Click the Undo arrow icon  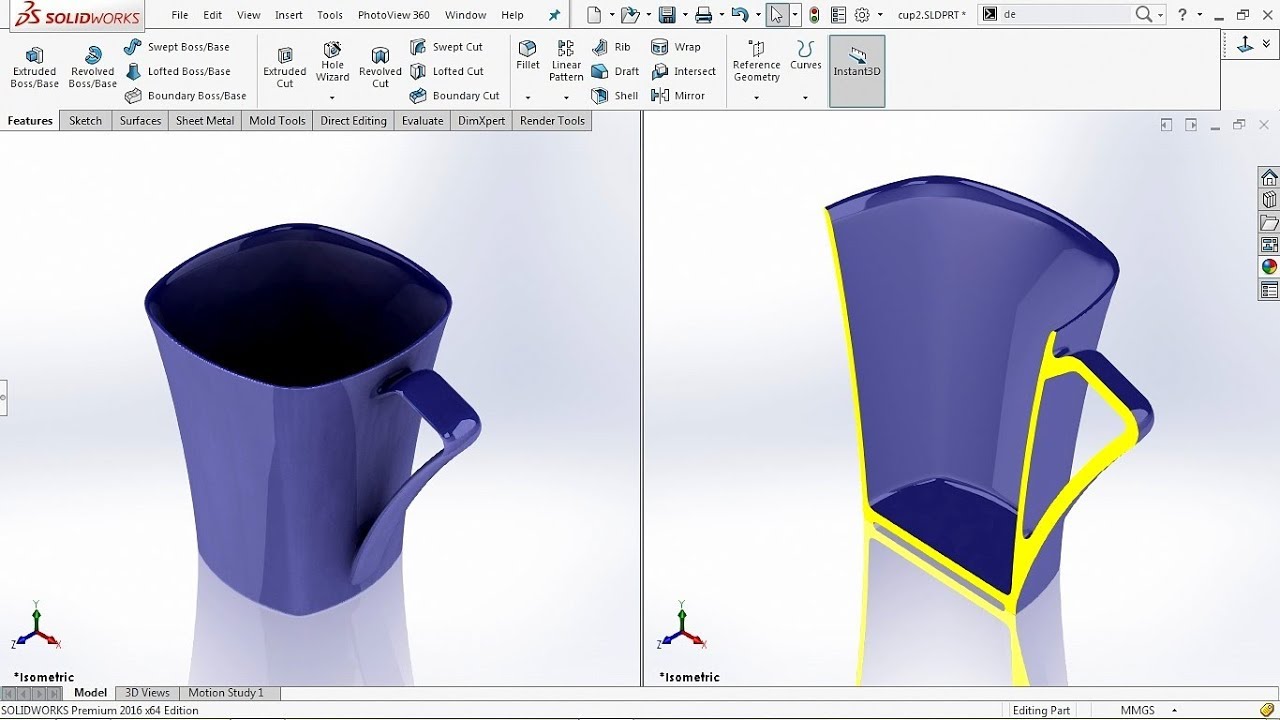point(740,15)
